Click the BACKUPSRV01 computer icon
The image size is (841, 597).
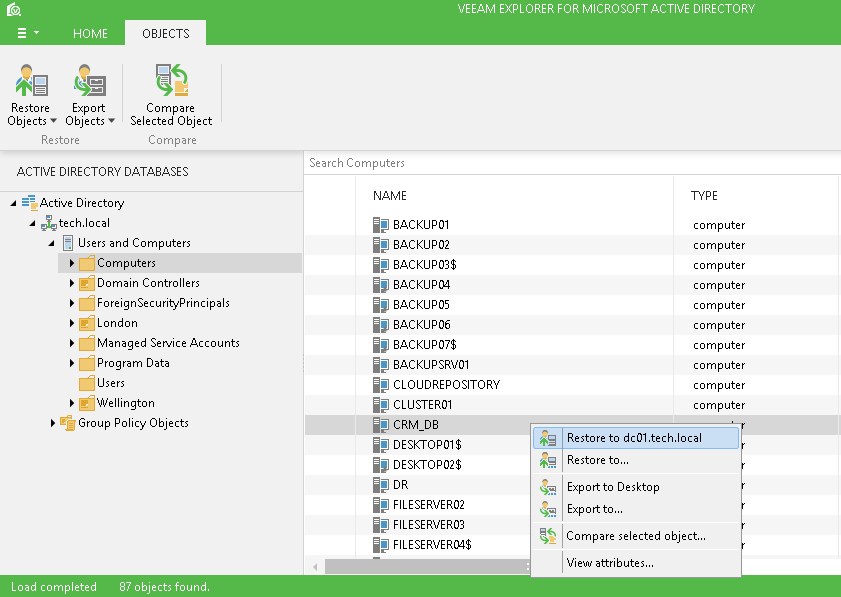pyautogui.click(x=381, y=365)
